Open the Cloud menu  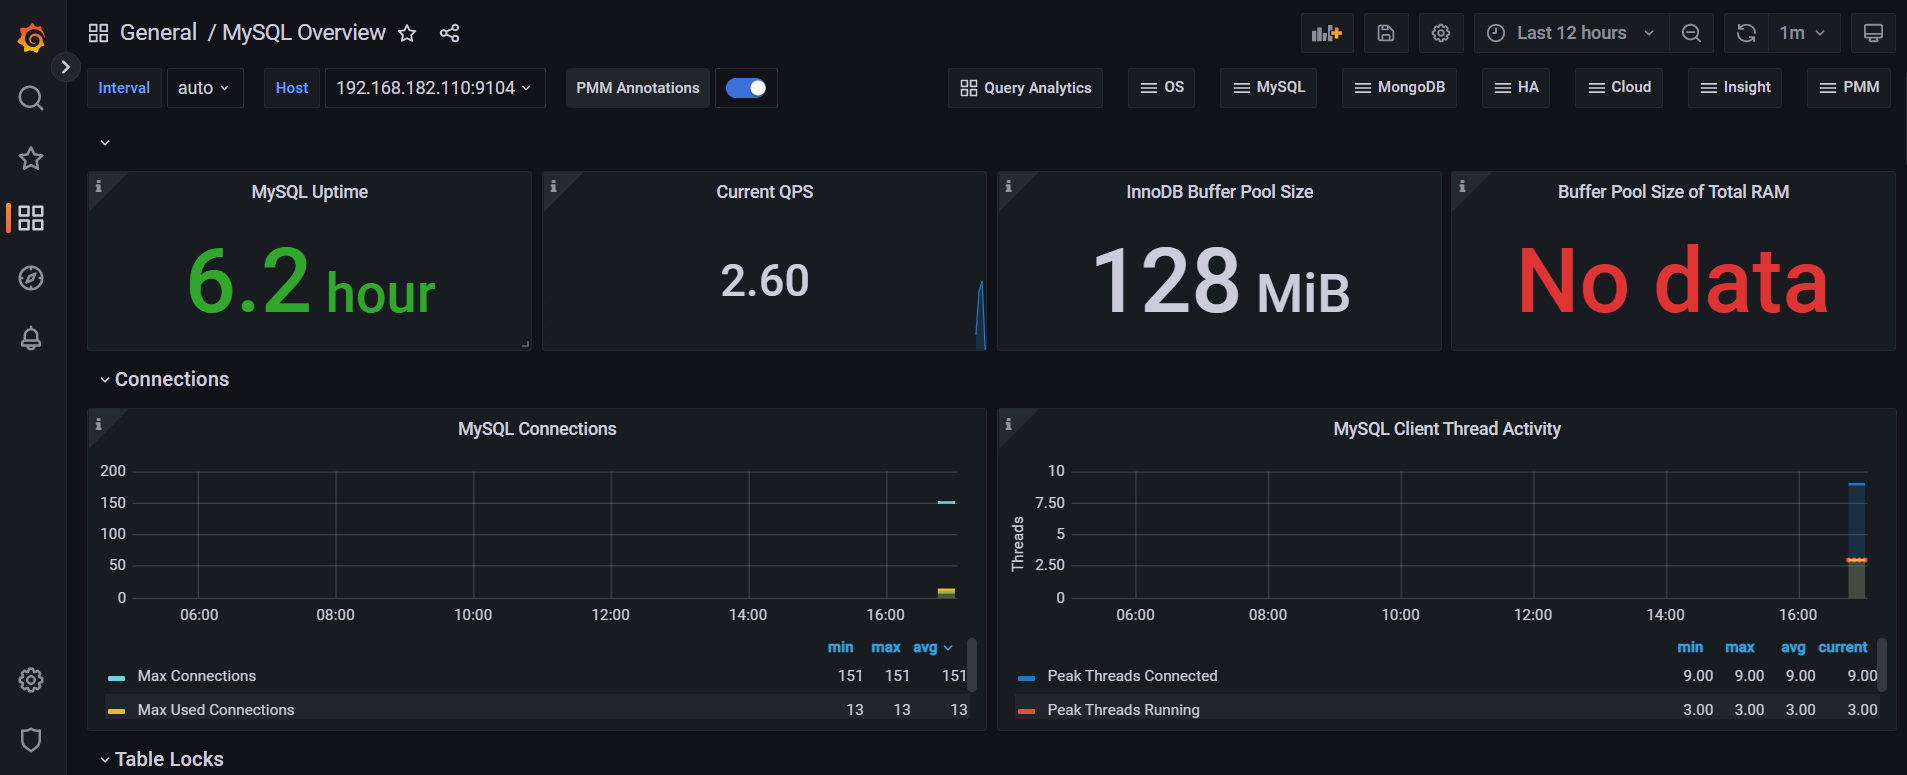(1619, 88)
